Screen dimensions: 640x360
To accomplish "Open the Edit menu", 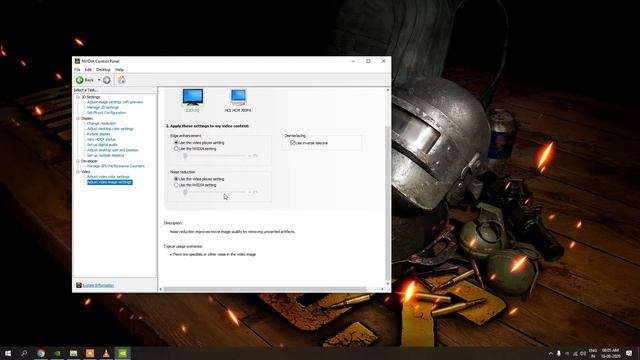I will (88, 70).
